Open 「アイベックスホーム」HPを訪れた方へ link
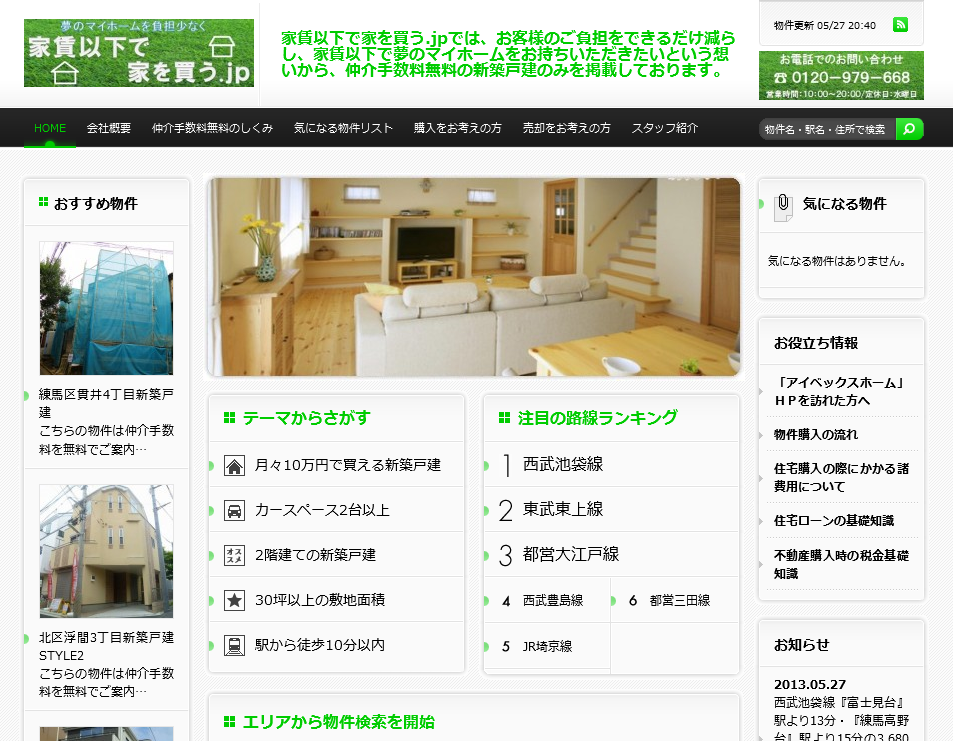 pyautogui.click(x=841, y=391)
